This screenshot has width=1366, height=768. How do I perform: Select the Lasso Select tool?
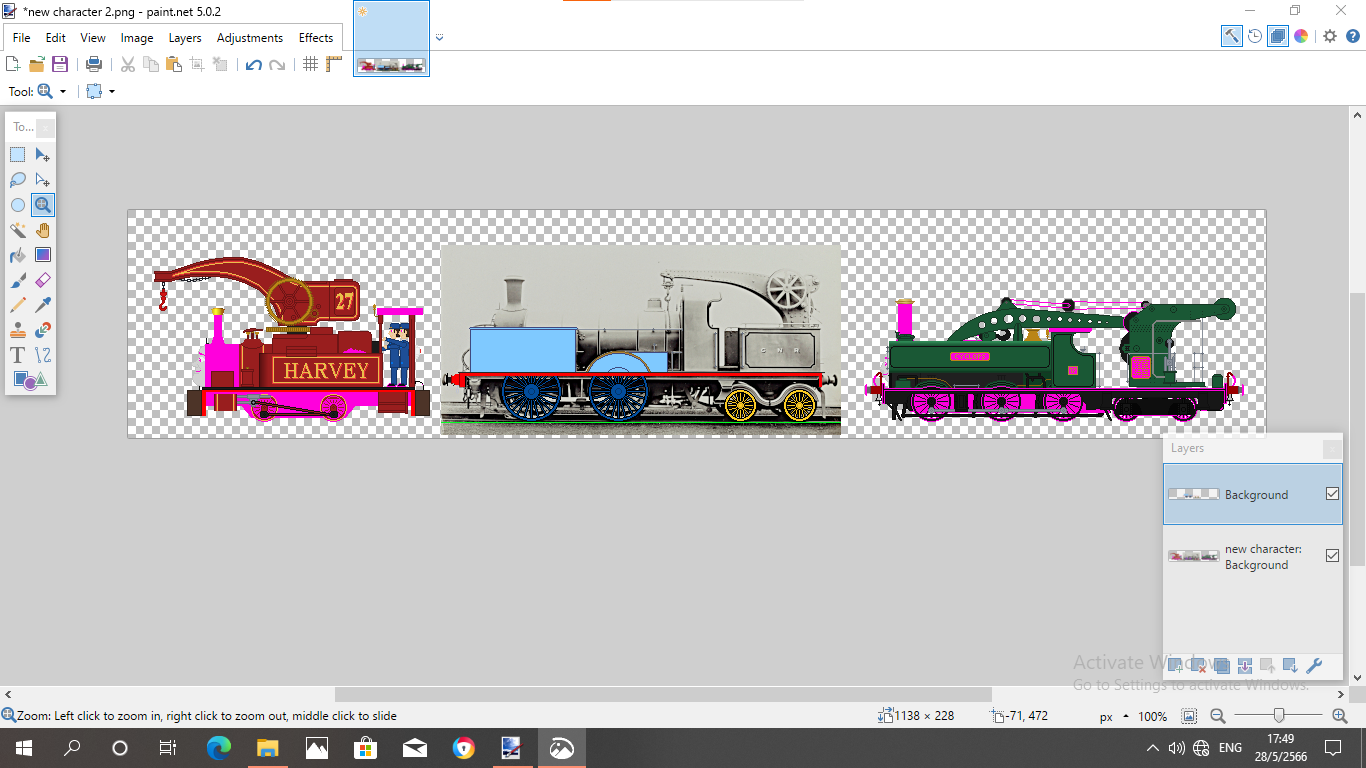click(x=18, y=180)
